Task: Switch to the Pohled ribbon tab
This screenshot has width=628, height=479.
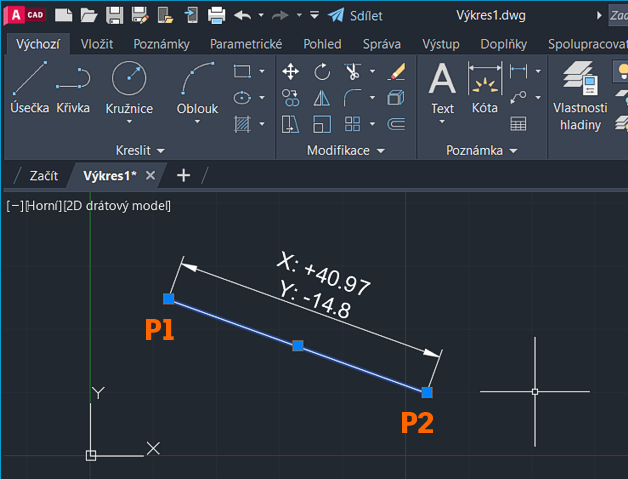Action: (x=322, y=44)
